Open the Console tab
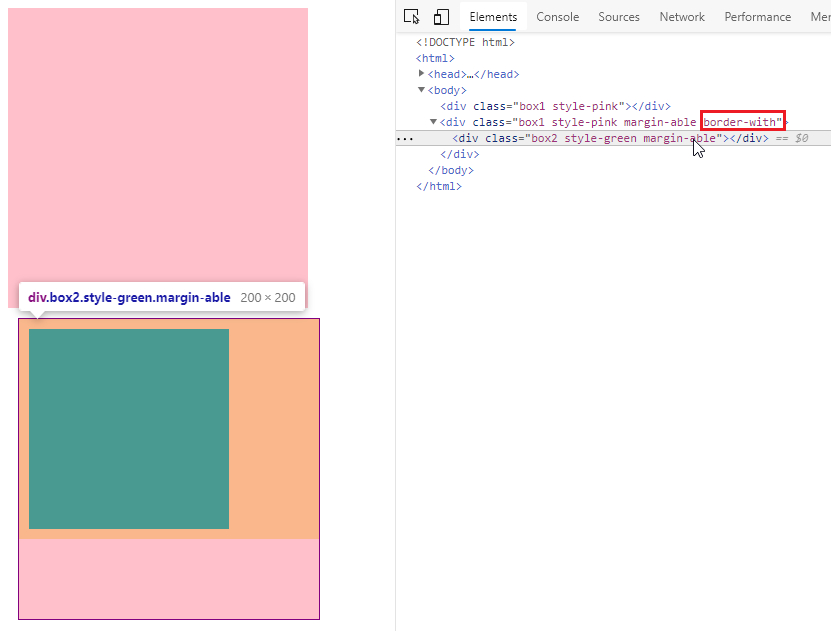The height and width of the screenshot is (631, 831). point(558,17)
